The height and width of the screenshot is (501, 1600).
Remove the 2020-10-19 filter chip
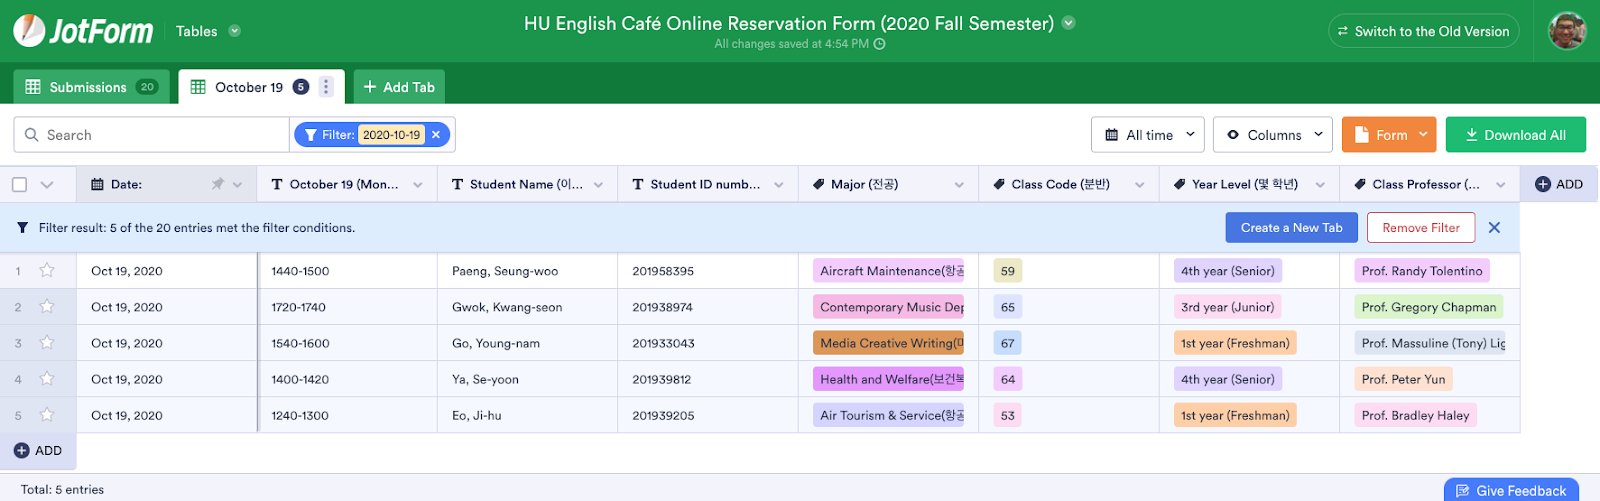(436, 135)
